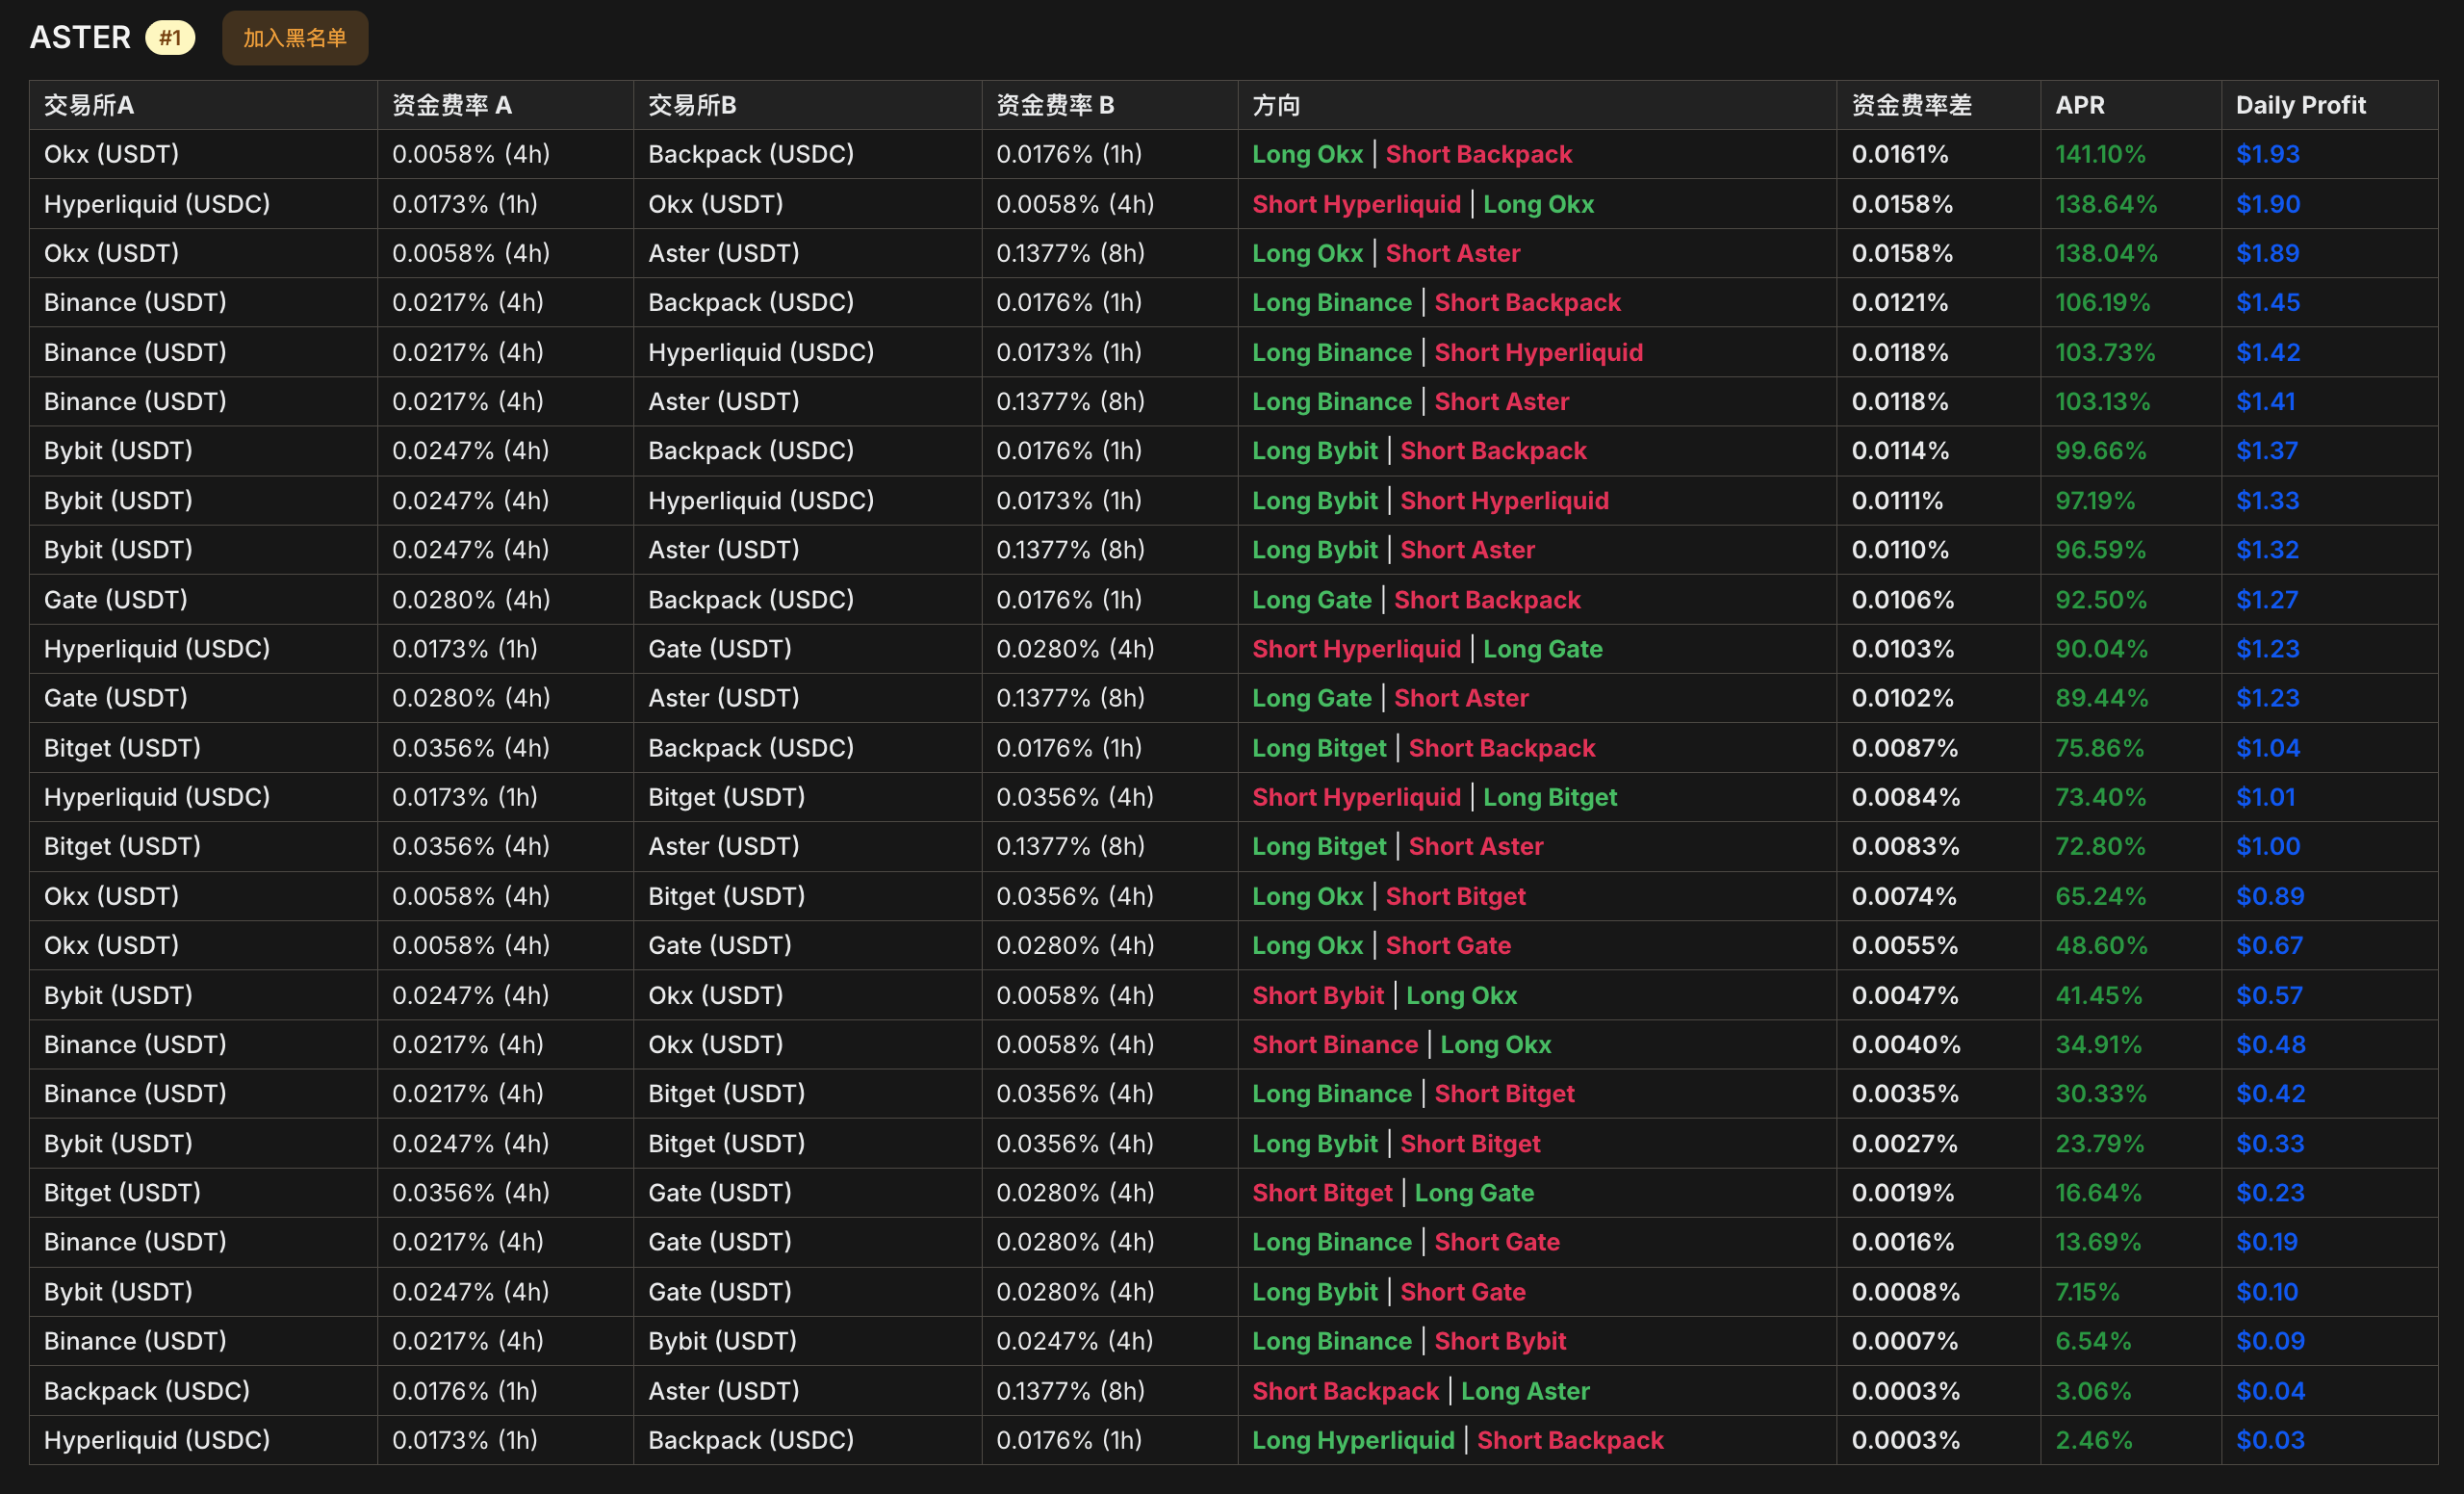Click the 资金费率 B column header
The width and height of the screenshot is (2464, 1494).
click(1054, 105)
